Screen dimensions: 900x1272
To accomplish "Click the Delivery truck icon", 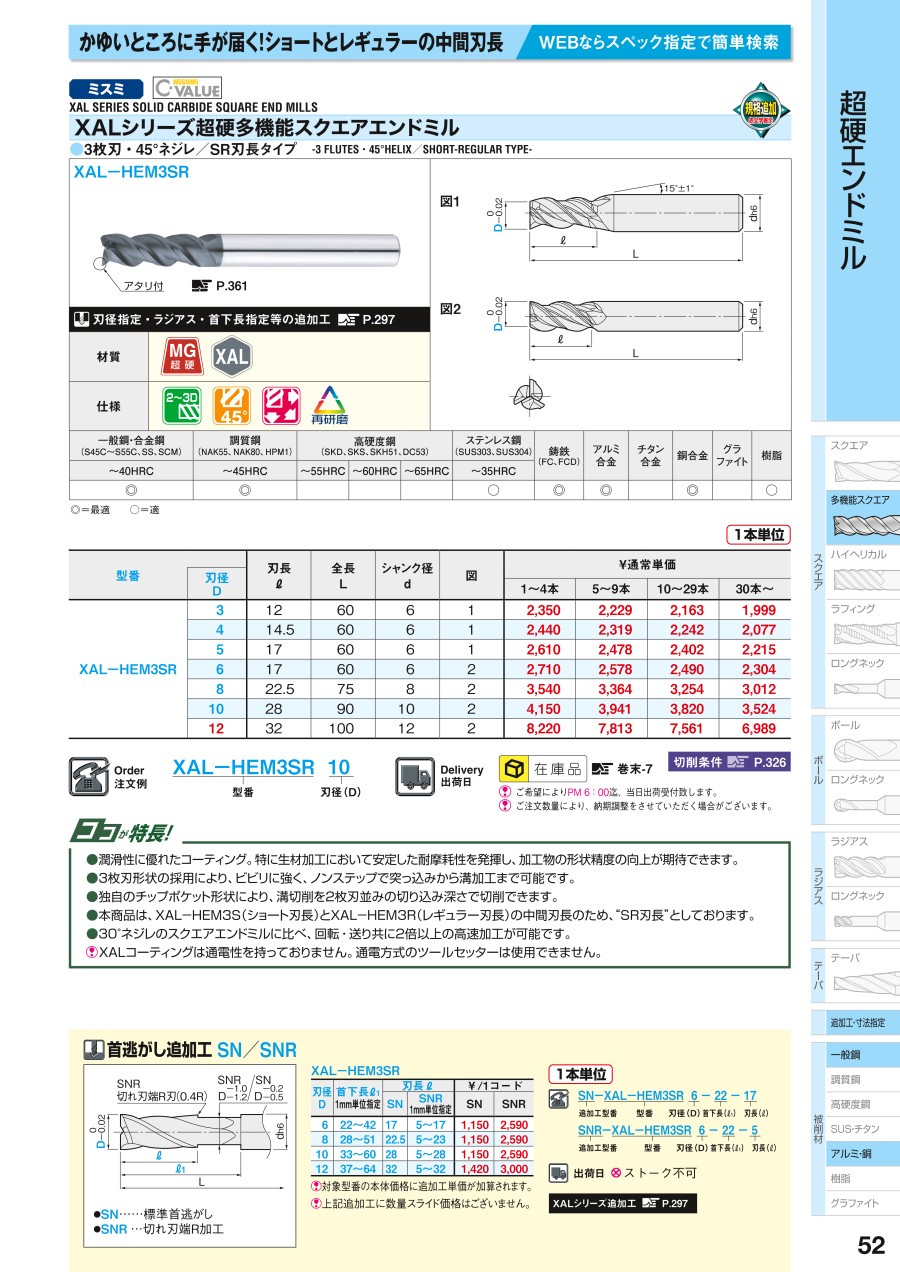I will [415, 775].
